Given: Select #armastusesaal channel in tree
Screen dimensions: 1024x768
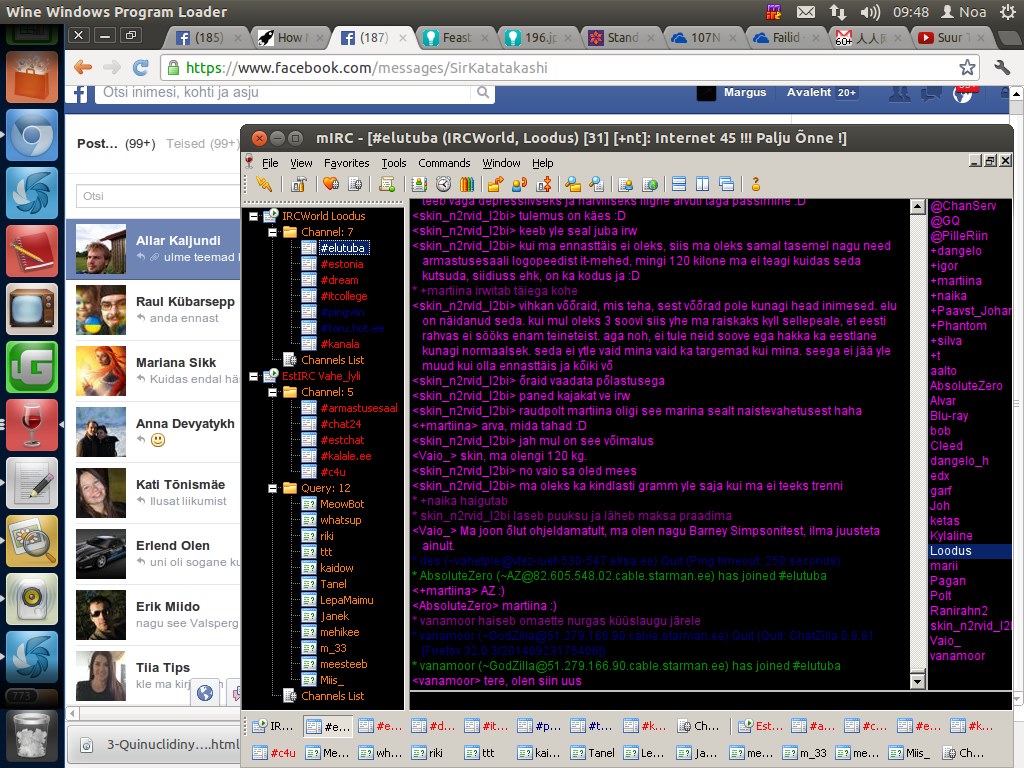Looking at the screenshot, I should coord(359,408).
